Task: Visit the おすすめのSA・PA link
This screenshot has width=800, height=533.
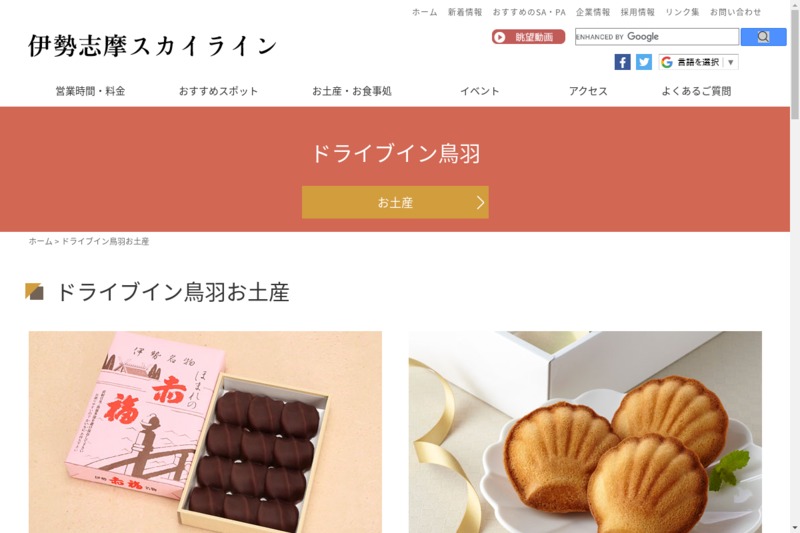Action: pos(529,12)
